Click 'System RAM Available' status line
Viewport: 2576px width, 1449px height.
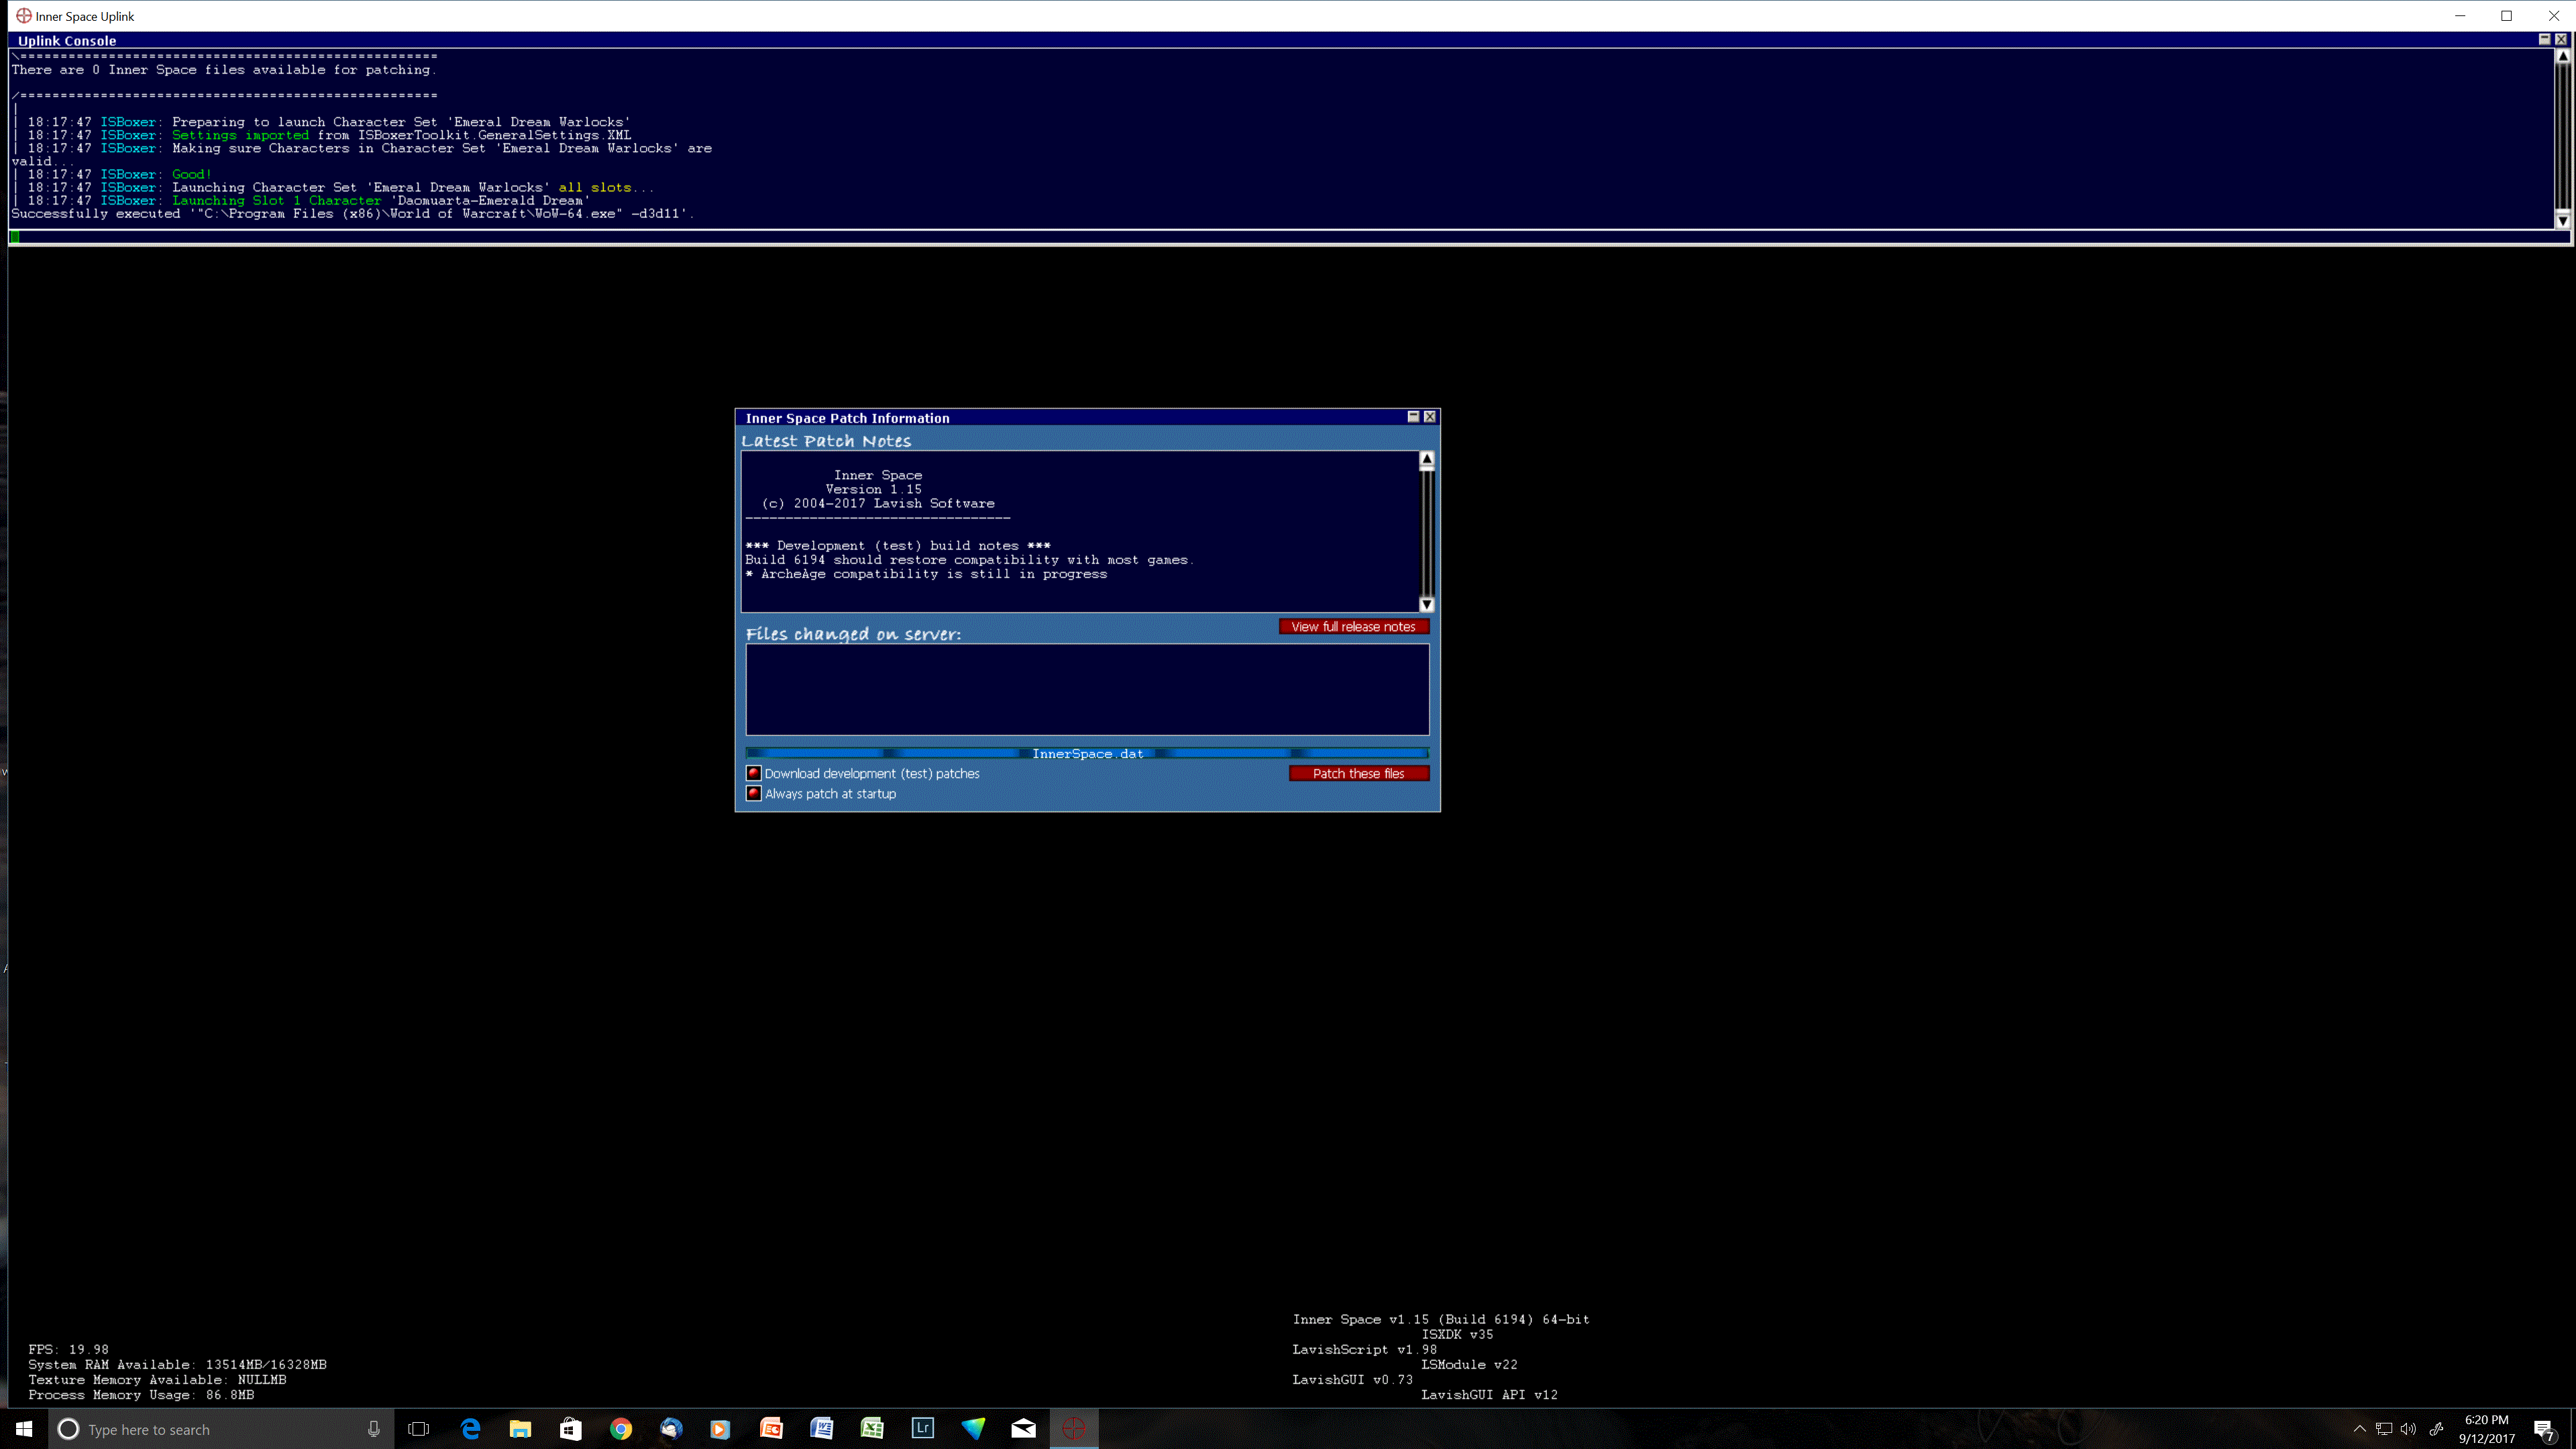(x=178, y=1365)
